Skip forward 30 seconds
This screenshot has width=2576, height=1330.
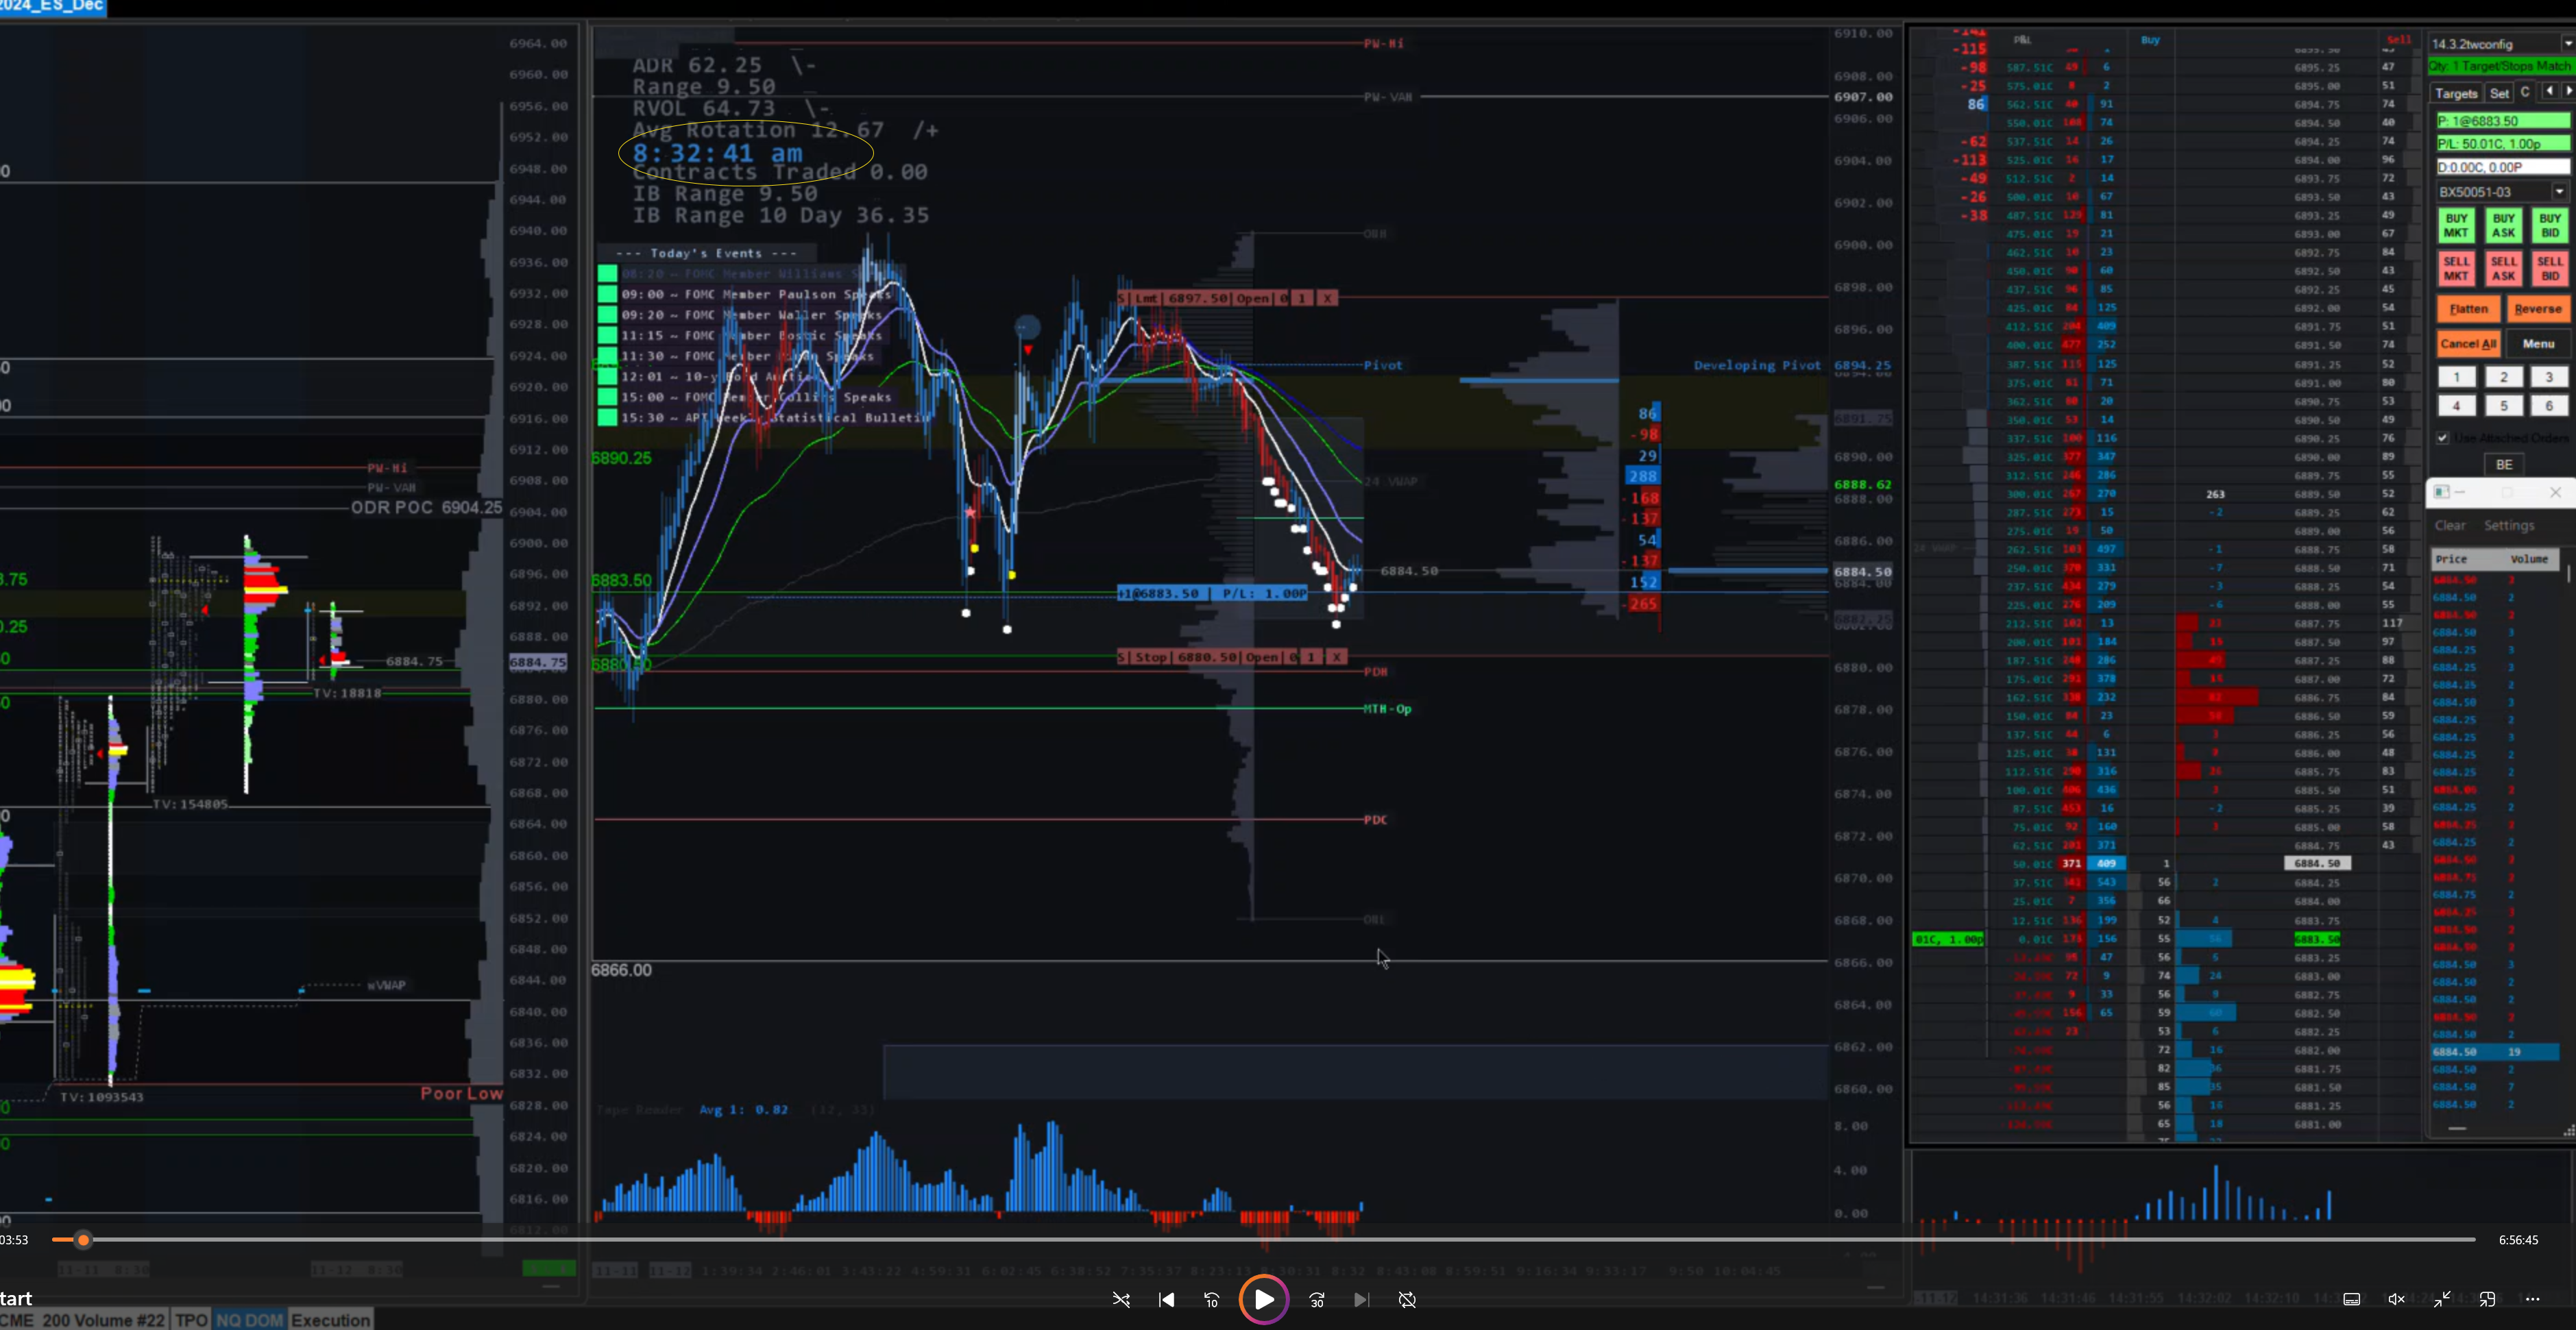coord(1317,1299)
